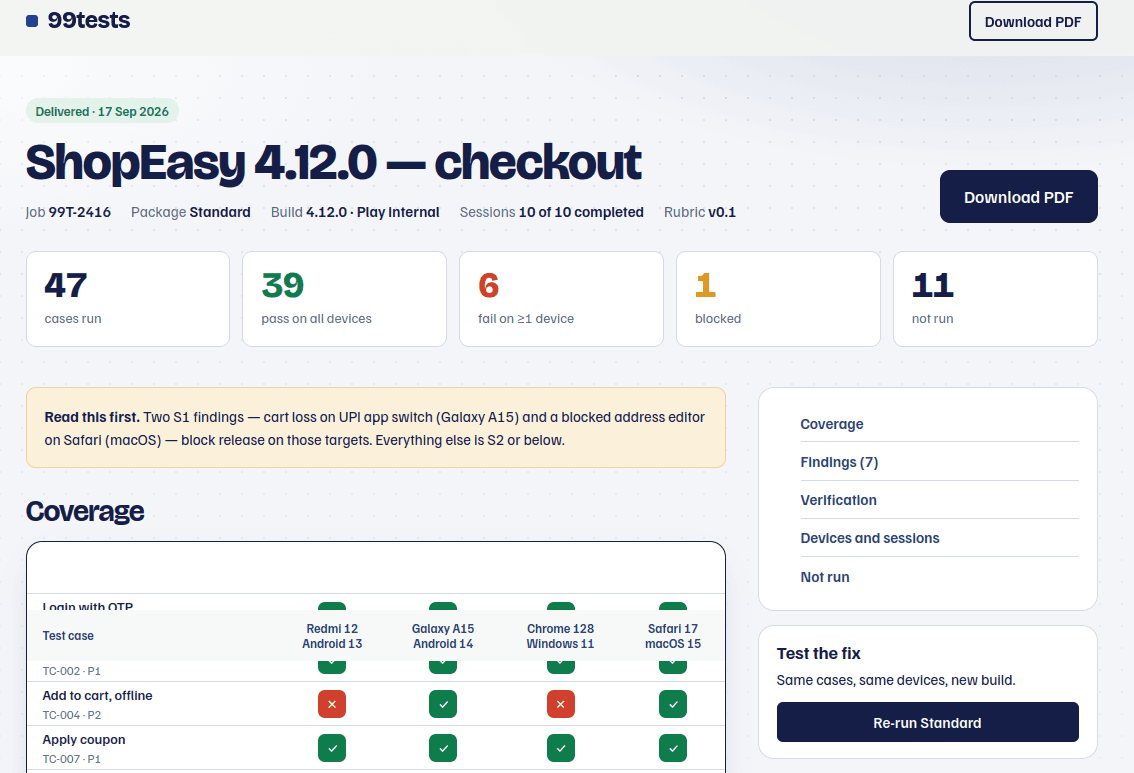The image size is (1134, 773).
Task: Click the Rubric v0.1 text
Action: point(699,212)
